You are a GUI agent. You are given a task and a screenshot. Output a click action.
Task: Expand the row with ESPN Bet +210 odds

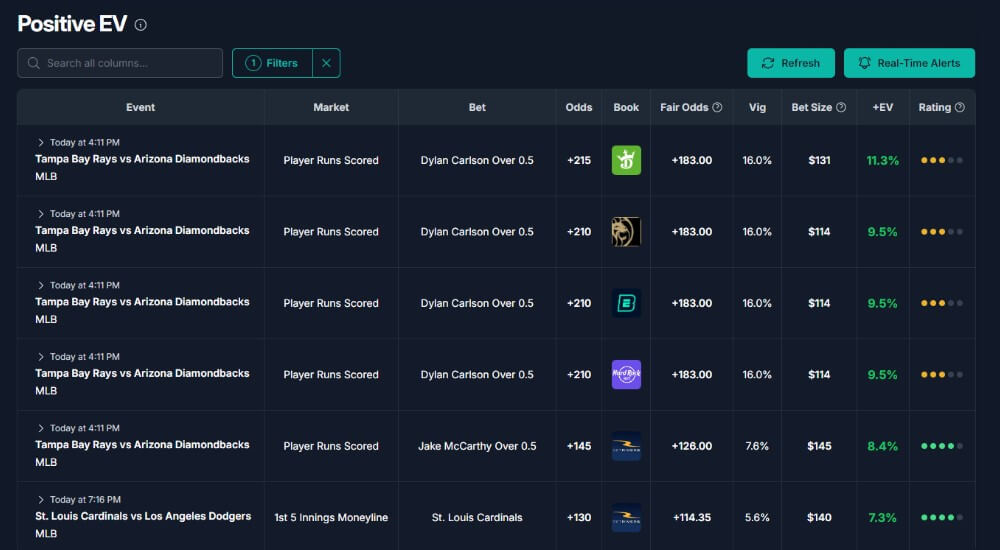click(41, 285)
